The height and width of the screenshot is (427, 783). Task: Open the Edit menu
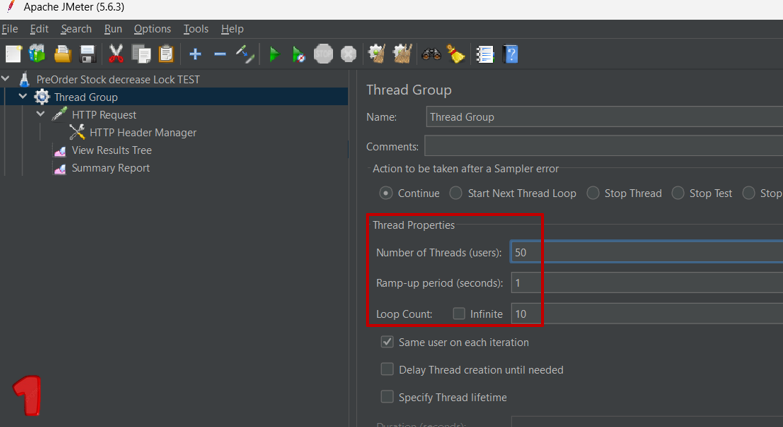tap(39, 29)
